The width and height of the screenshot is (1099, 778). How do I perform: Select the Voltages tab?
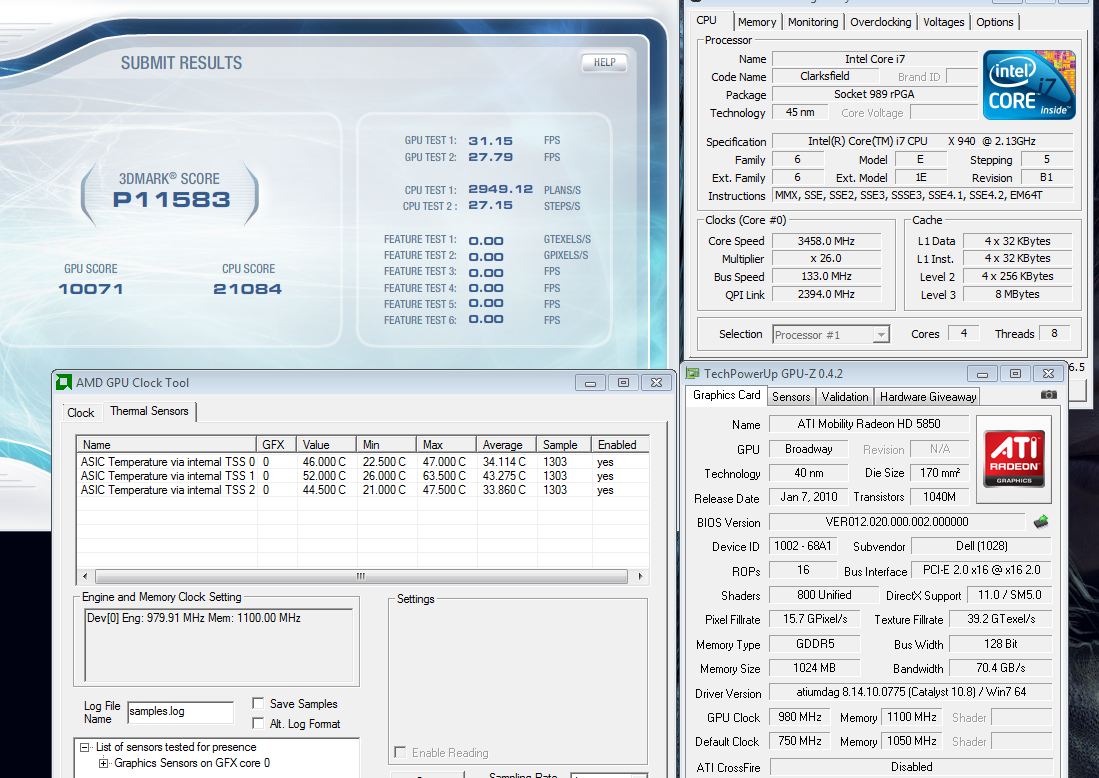[943, 22]
